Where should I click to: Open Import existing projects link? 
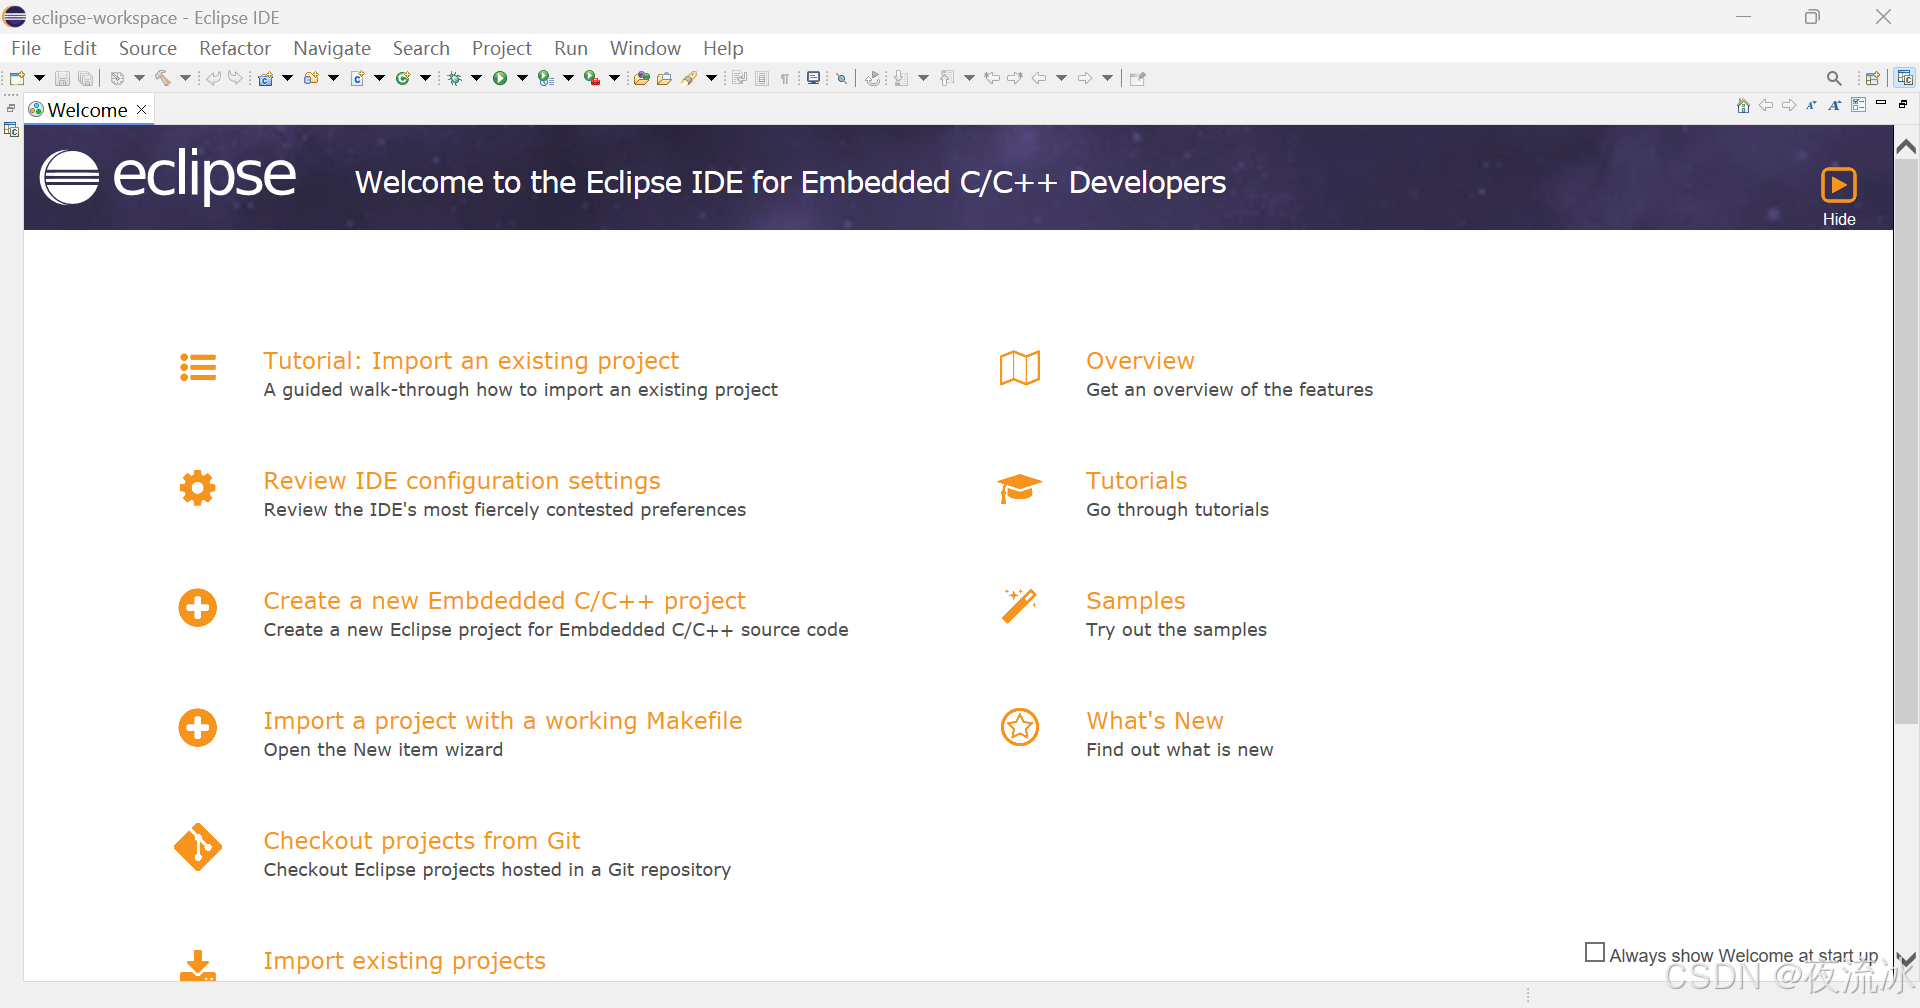pyautogui.click(x=404, y=961)
